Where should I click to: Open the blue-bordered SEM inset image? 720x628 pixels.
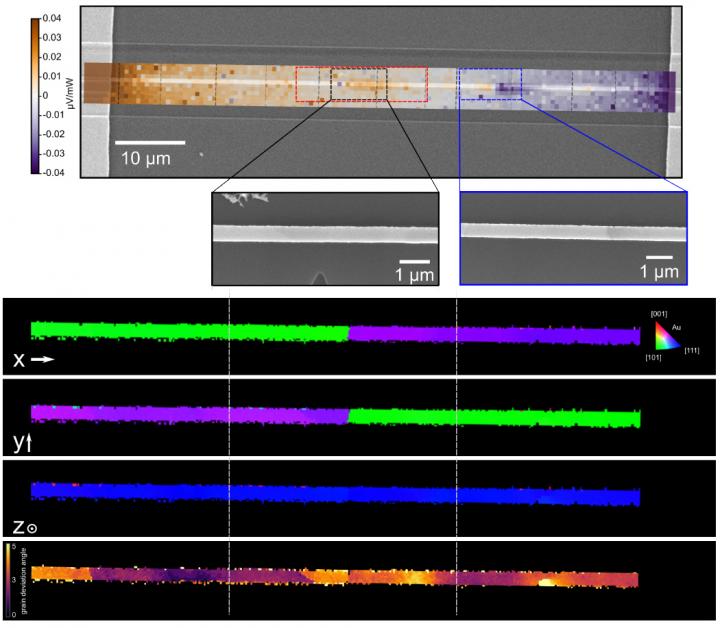[x=573, y=237]
